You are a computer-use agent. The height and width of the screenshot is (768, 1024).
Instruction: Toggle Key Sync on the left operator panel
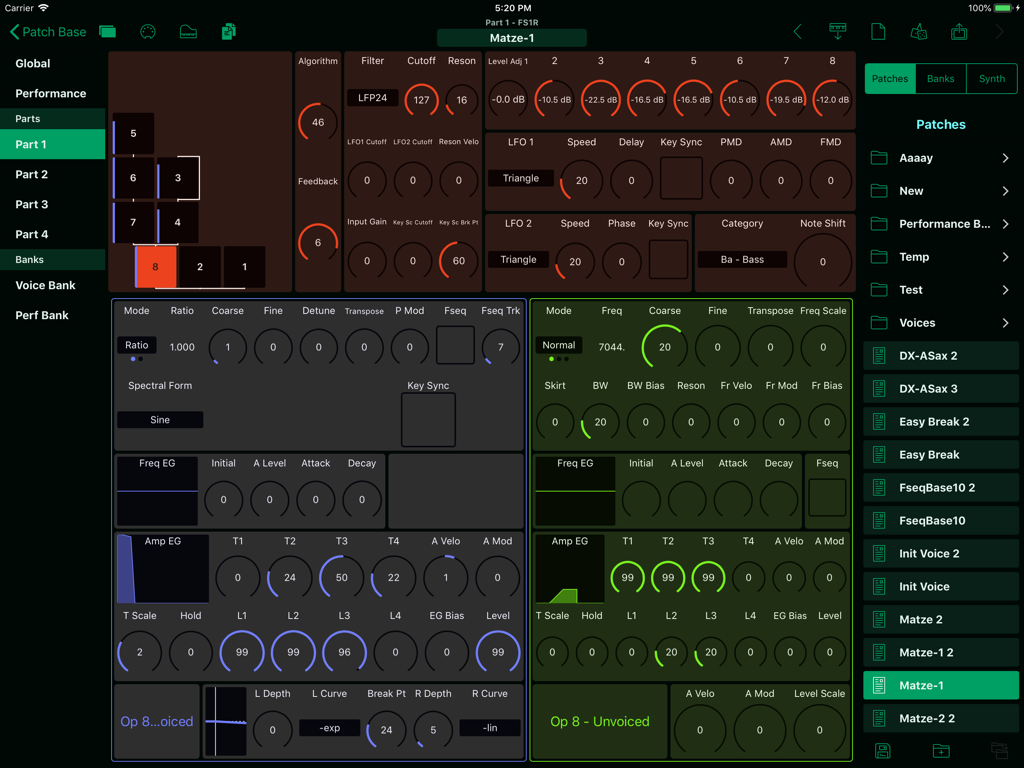(x=428, y=420)
